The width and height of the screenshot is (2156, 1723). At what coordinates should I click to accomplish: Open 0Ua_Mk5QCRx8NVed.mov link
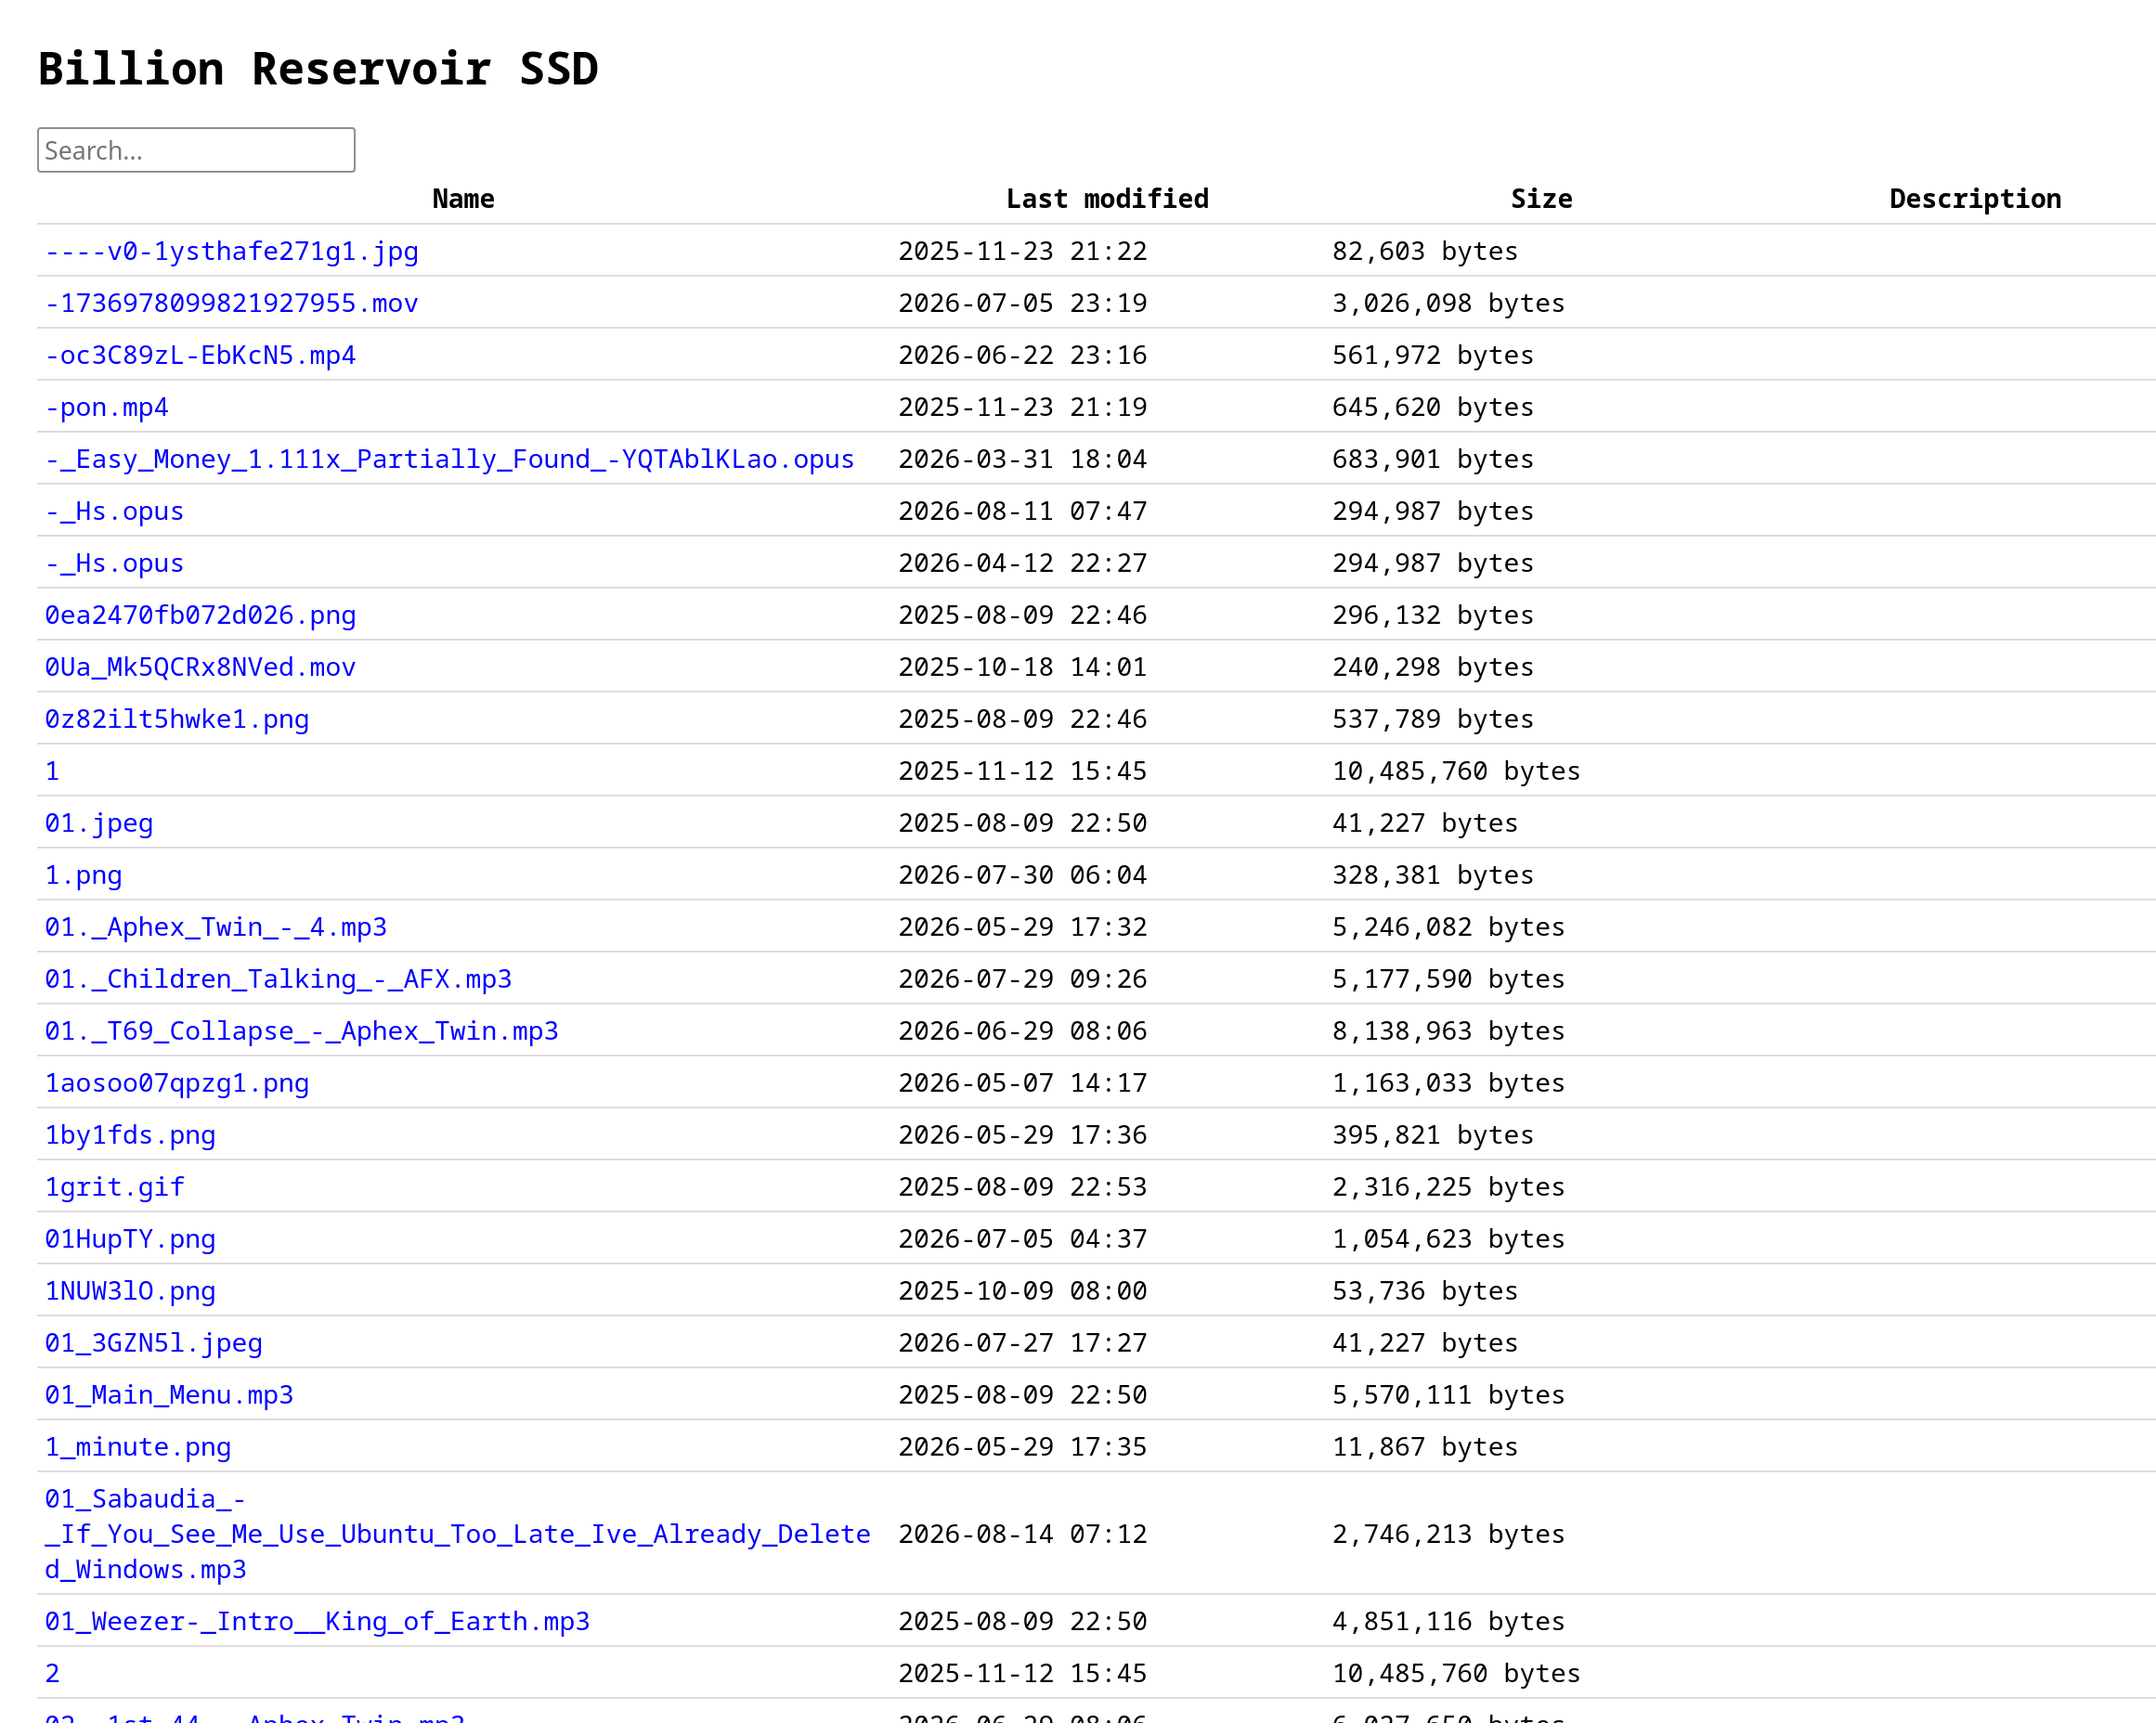click(200, 667)
